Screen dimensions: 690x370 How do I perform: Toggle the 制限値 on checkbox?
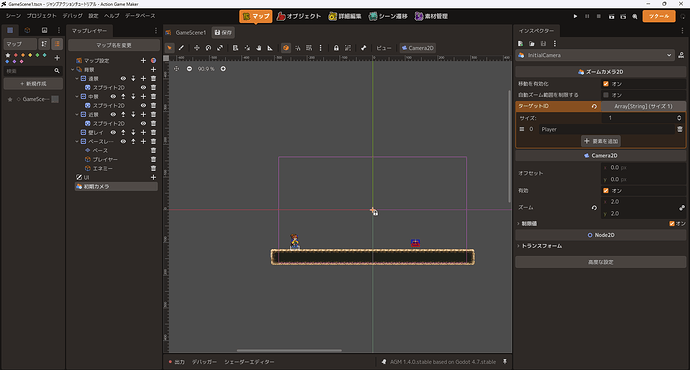click(x=672, y=223)
